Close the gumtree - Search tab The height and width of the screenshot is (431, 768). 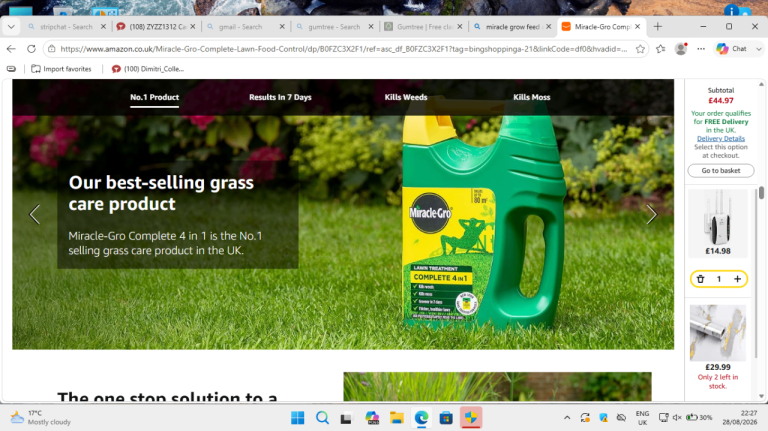coord(371,27)
